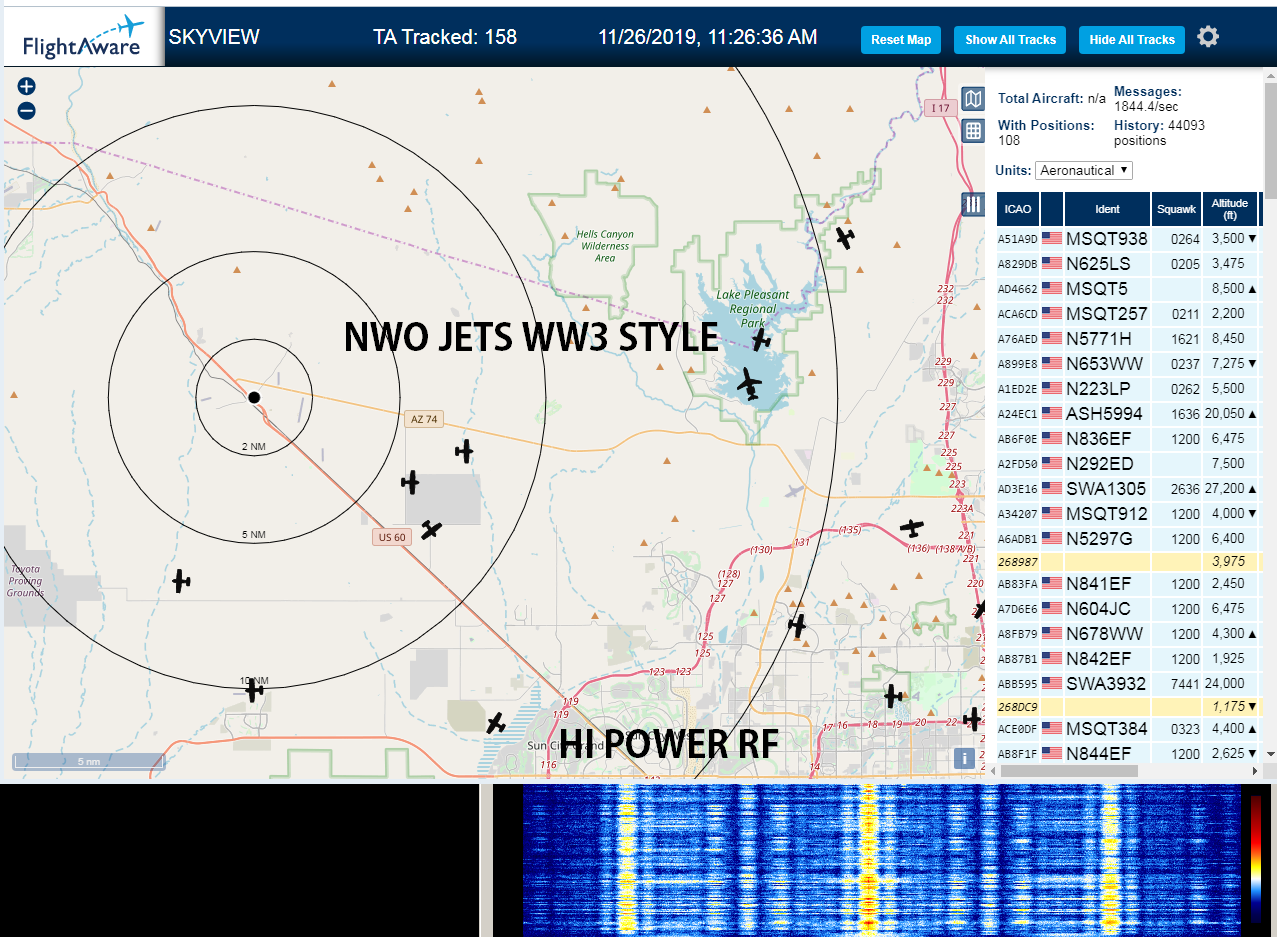Open the Units dropdown set to Aeronautical
The image size is (1277, 937).
point(1084,170)
